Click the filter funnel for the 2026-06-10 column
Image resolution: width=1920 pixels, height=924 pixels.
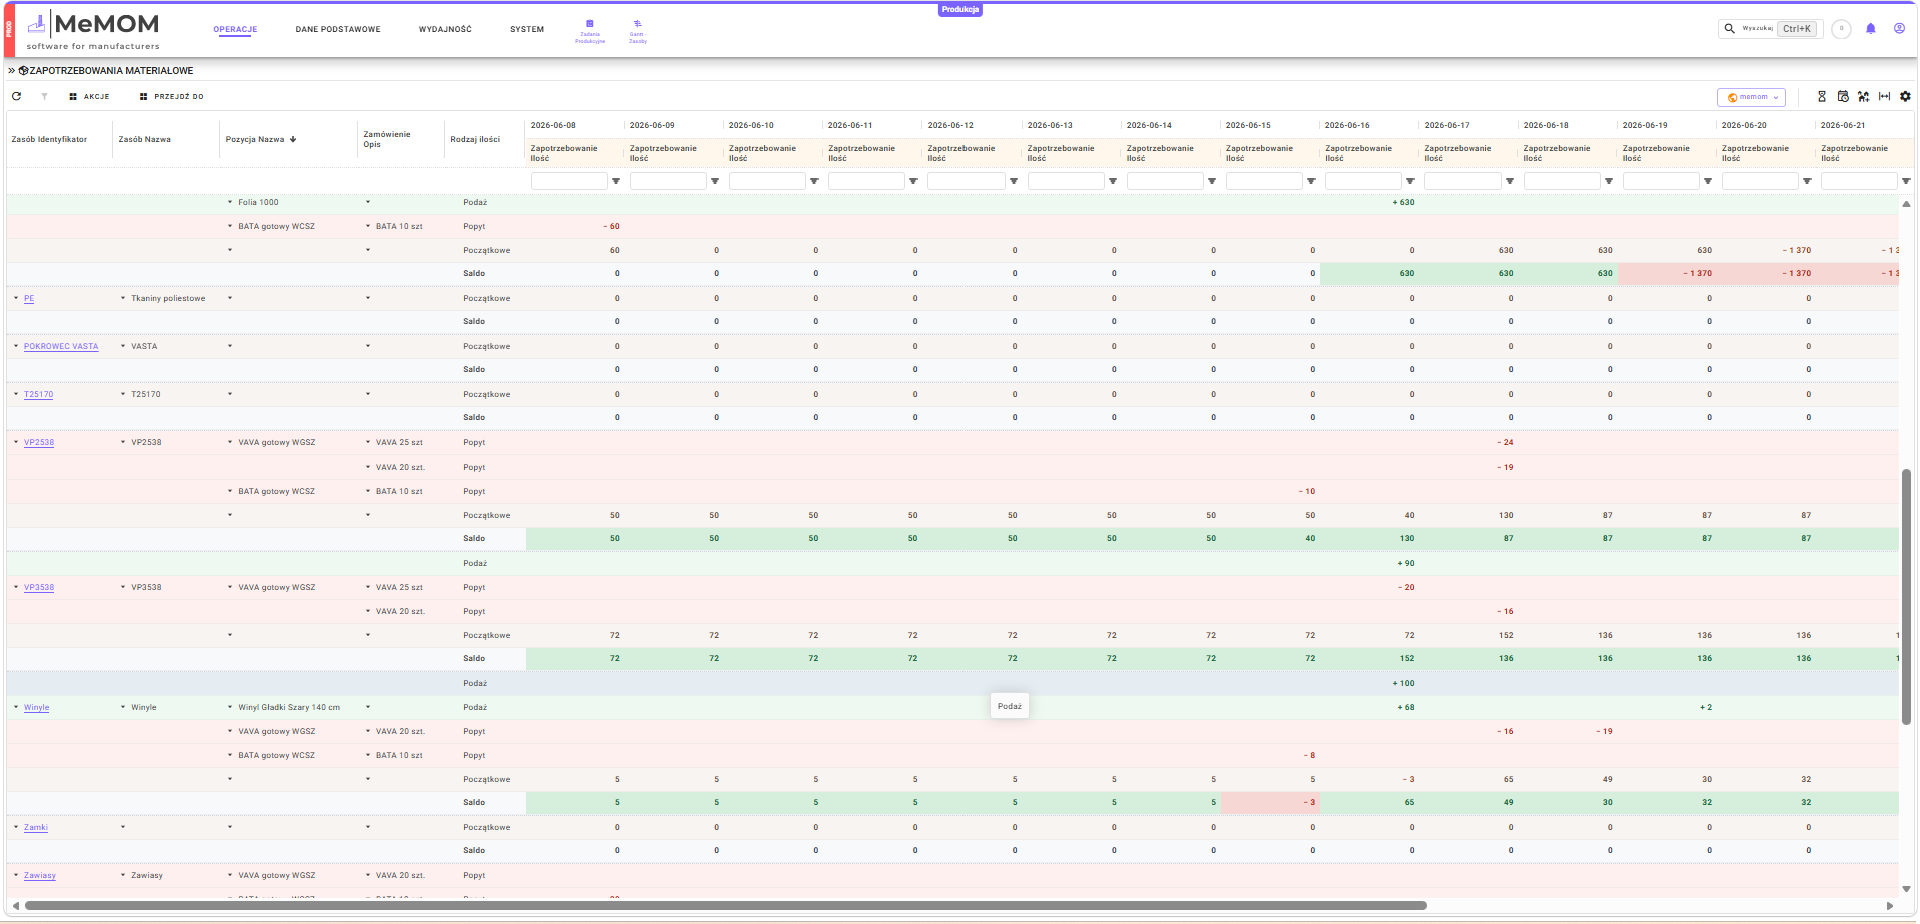click(x=814, y=181)
